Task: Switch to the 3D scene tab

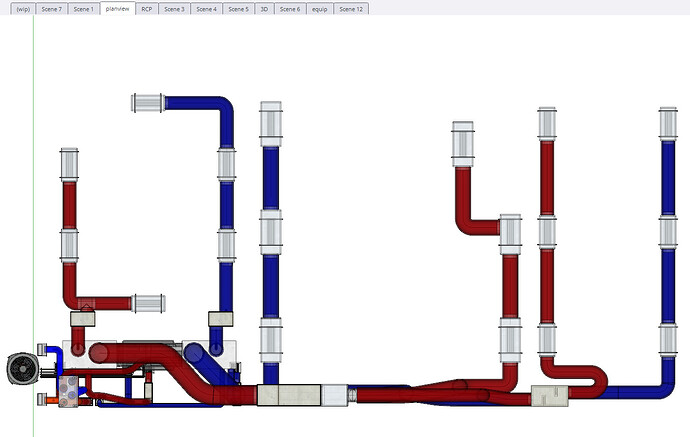Action: [264, 9]
